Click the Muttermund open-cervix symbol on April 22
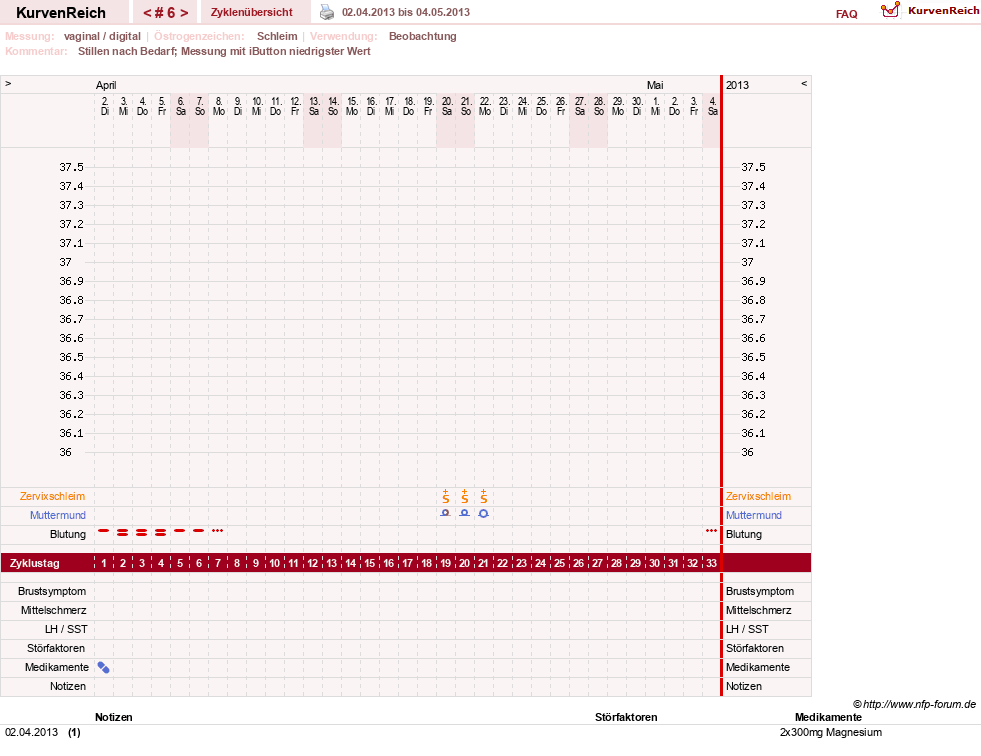 484,514
